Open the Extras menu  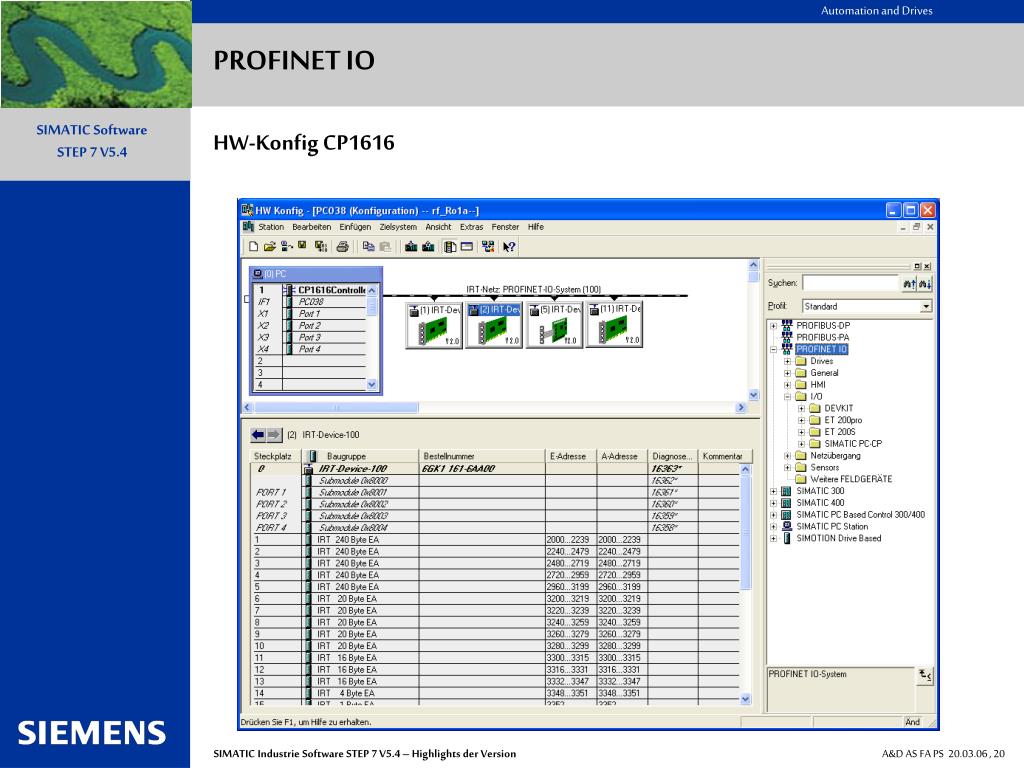click(472, 227)
